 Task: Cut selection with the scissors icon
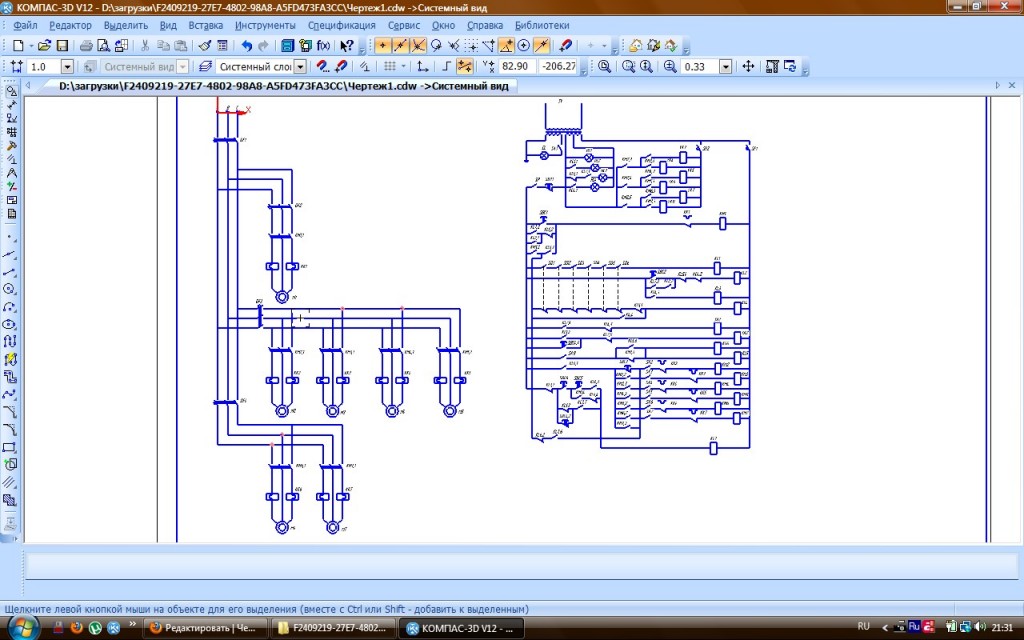(x=145, y=46)
